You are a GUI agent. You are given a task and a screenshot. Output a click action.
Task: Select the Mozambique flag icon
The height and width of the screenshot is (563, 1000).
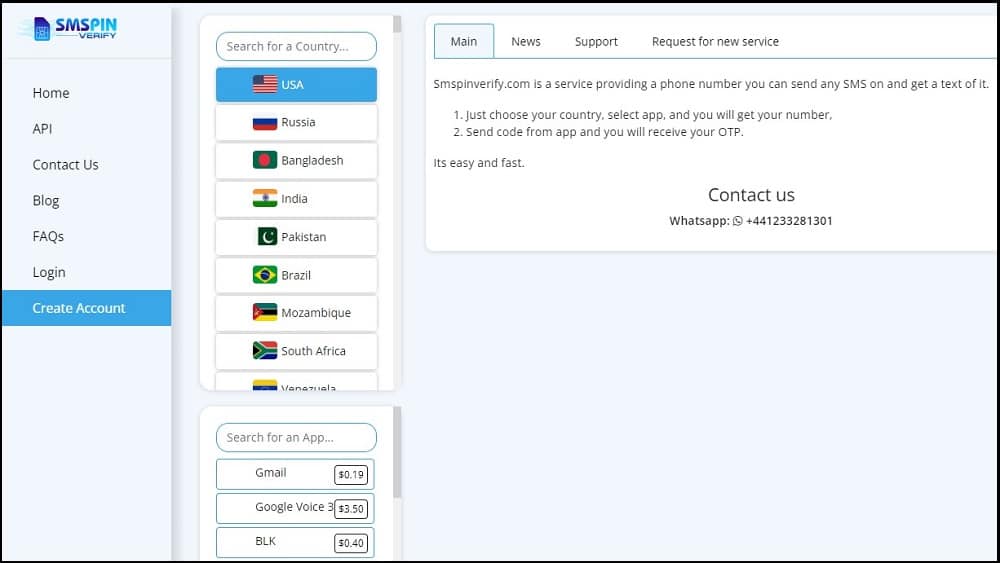point(265,312)
